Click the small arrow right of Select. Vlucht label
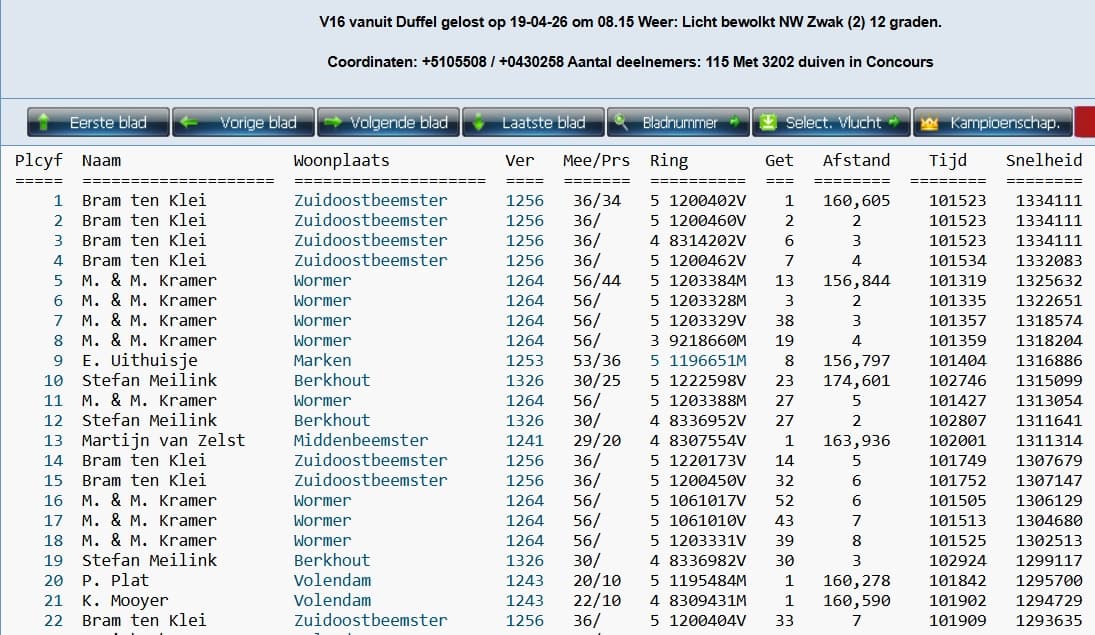Viewport: 1095px width, 635px height. tap(896, 123)
